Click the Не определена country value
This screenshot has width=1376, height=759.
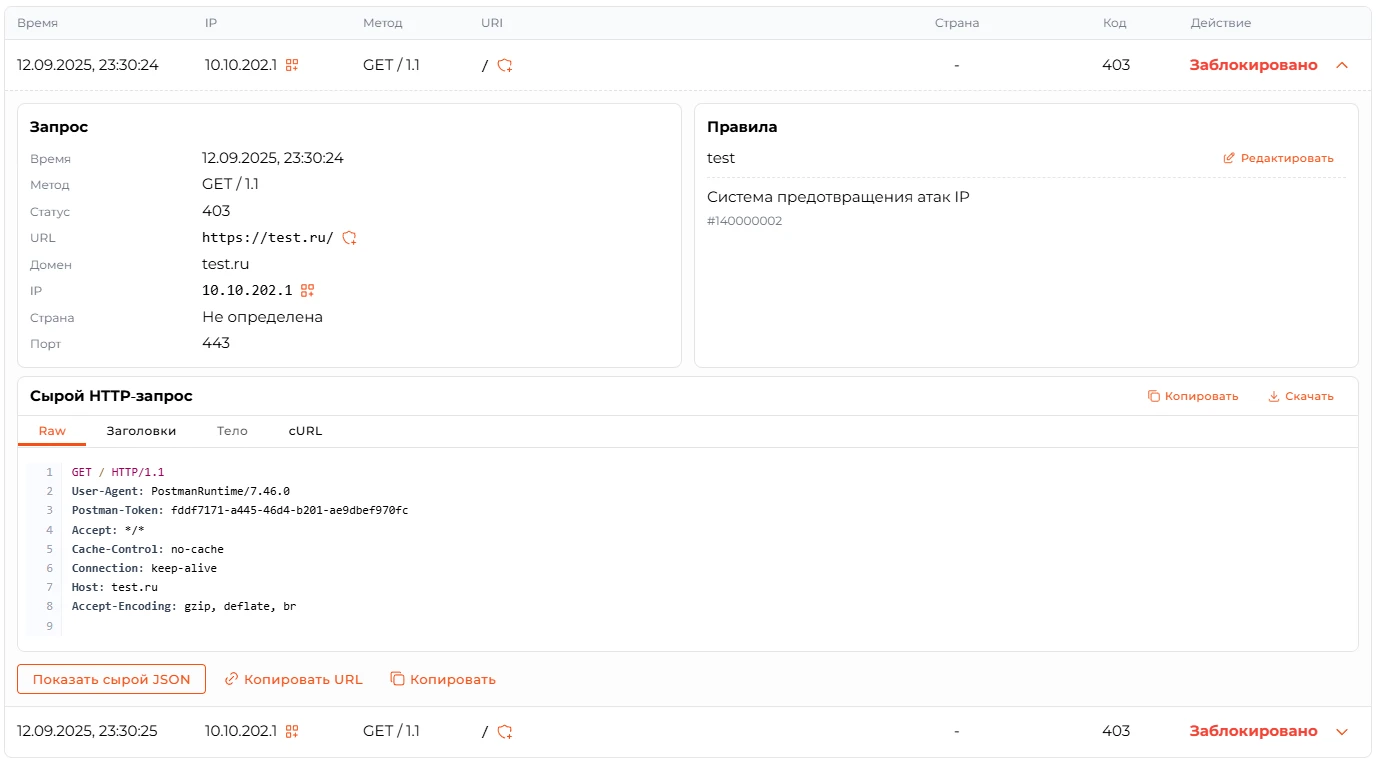tap(262, 317)
